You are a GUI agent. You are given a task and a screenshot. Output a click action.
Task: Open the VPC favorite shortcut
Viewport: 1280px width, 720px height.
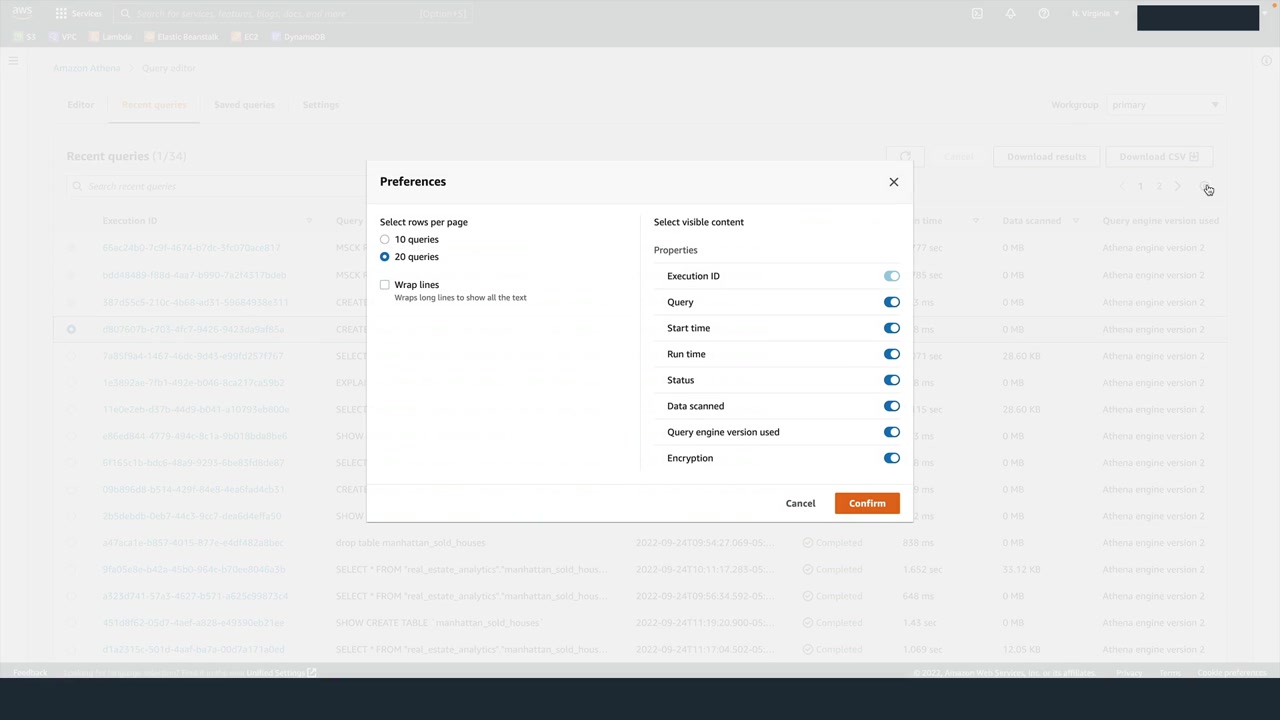point(63,37)
